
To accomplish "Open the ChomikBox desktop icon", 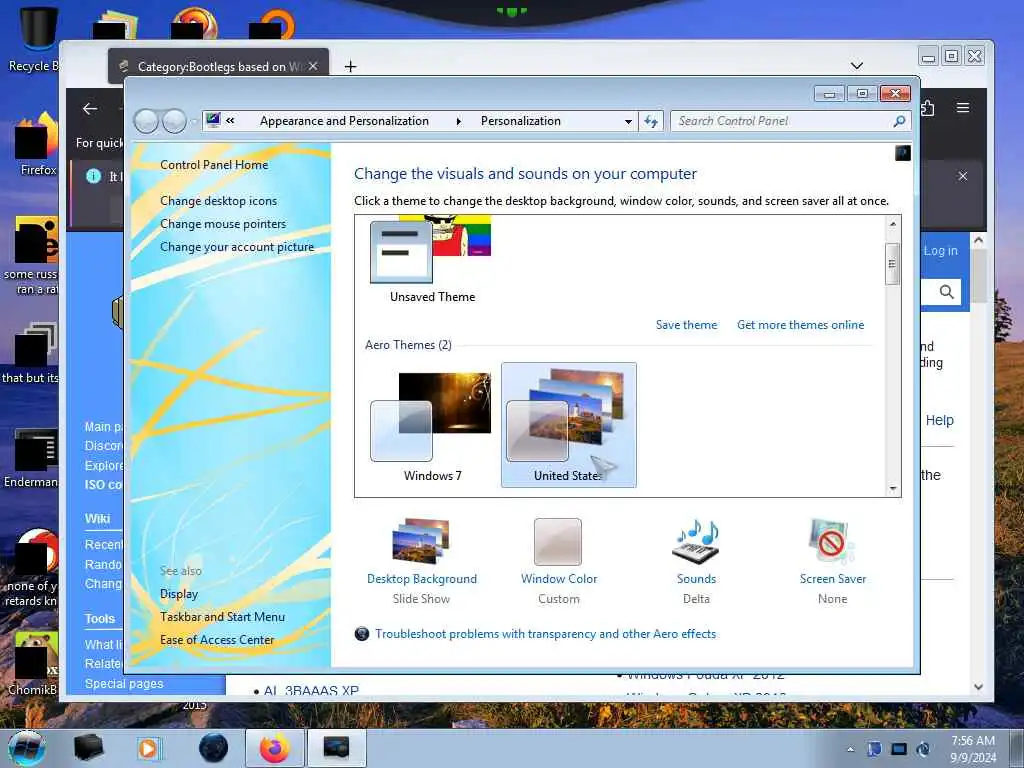I will coord(33,663).
